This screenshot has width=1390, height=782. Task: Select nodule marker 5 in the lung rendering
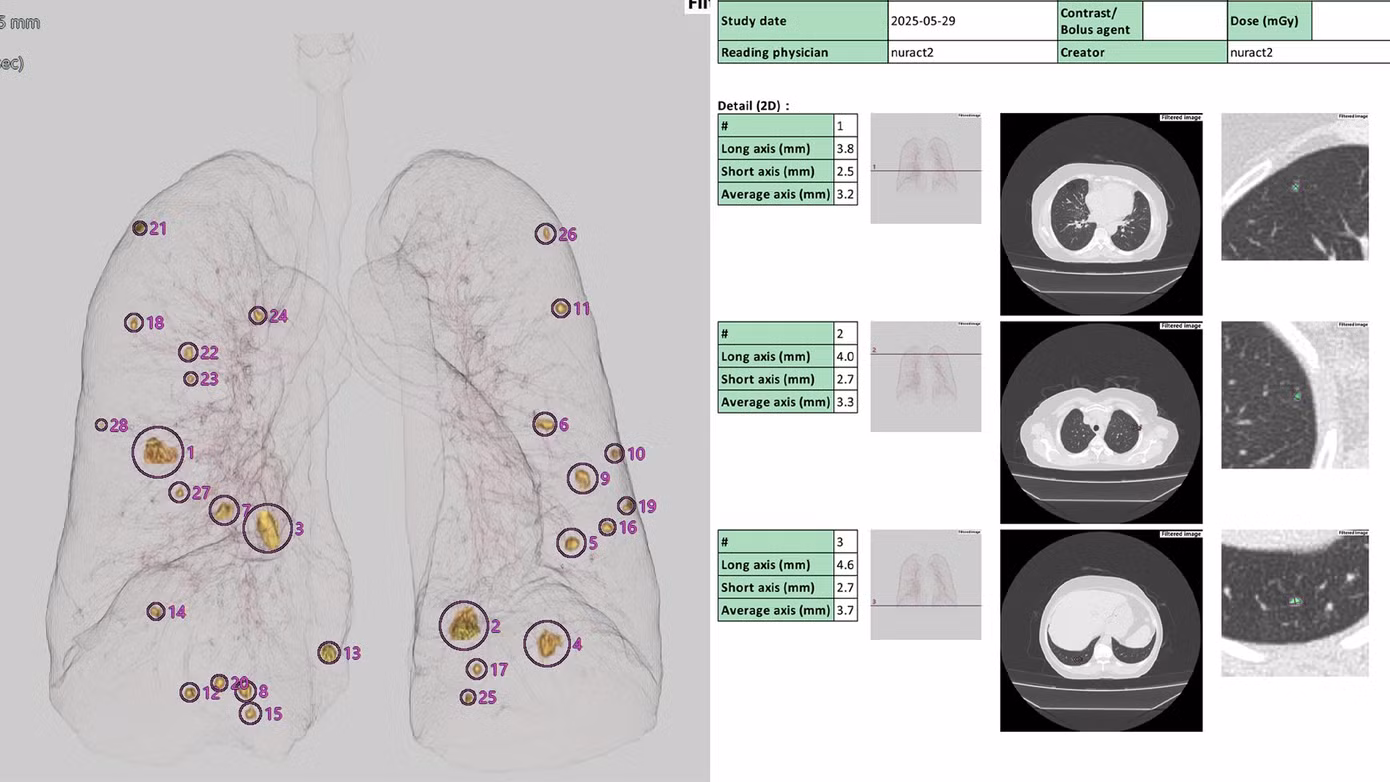click(572, 543)
